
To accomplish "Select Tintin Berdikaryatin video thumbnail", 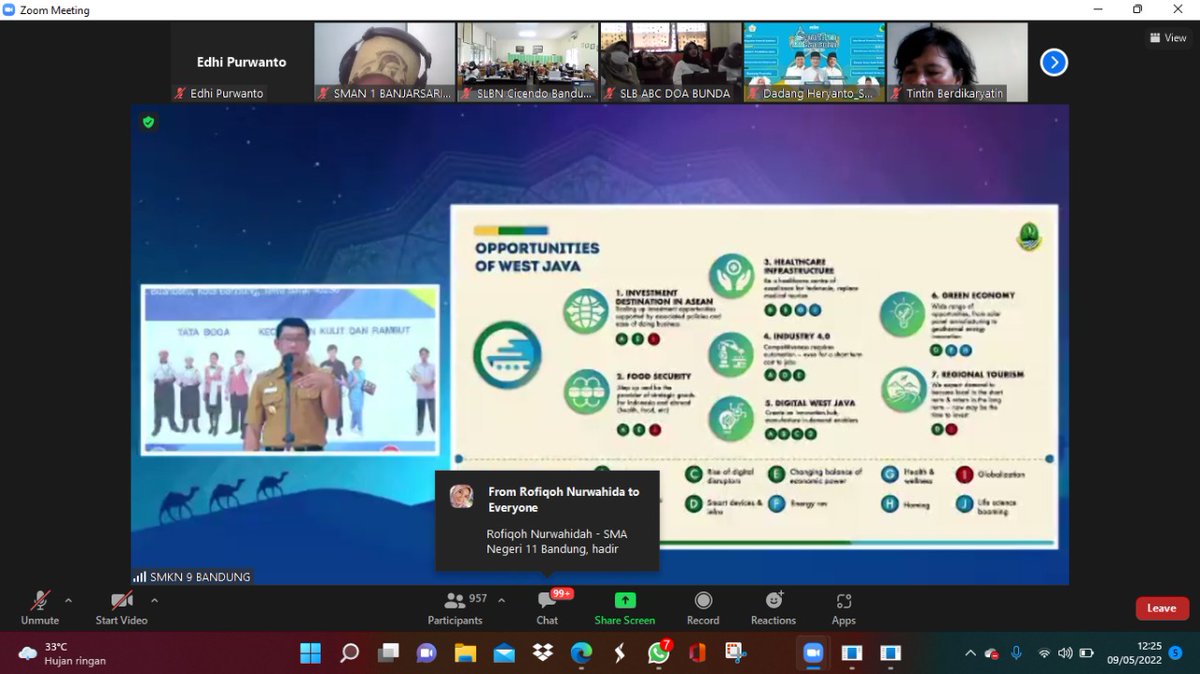I will 957,62.
